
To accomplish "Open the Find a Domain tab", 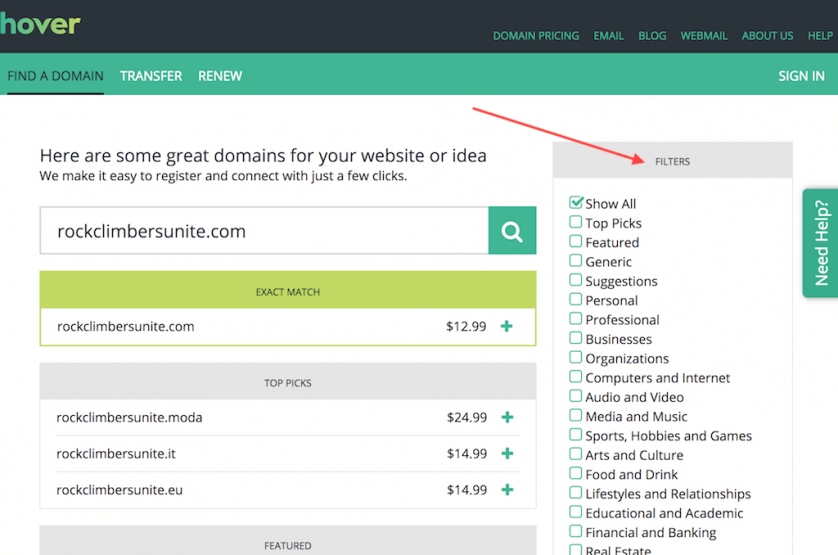I will (x=56, y=76).
